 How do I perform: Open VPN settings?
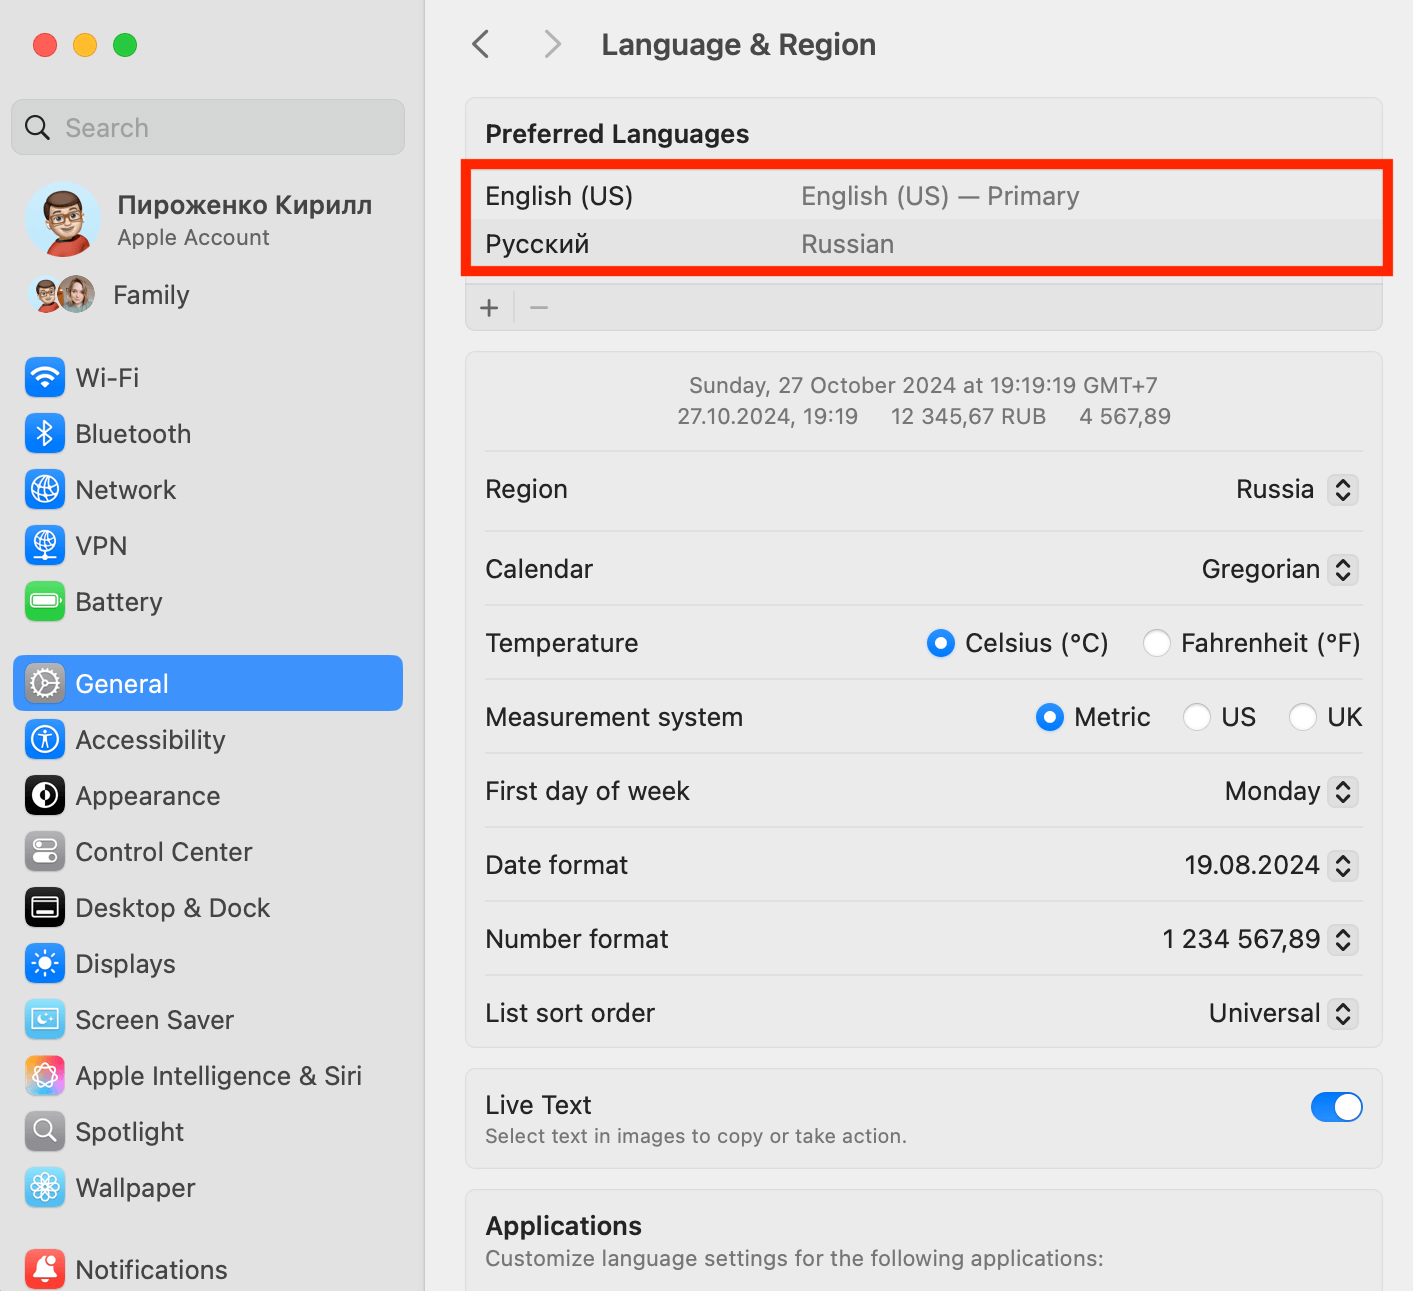pos(101,545)
